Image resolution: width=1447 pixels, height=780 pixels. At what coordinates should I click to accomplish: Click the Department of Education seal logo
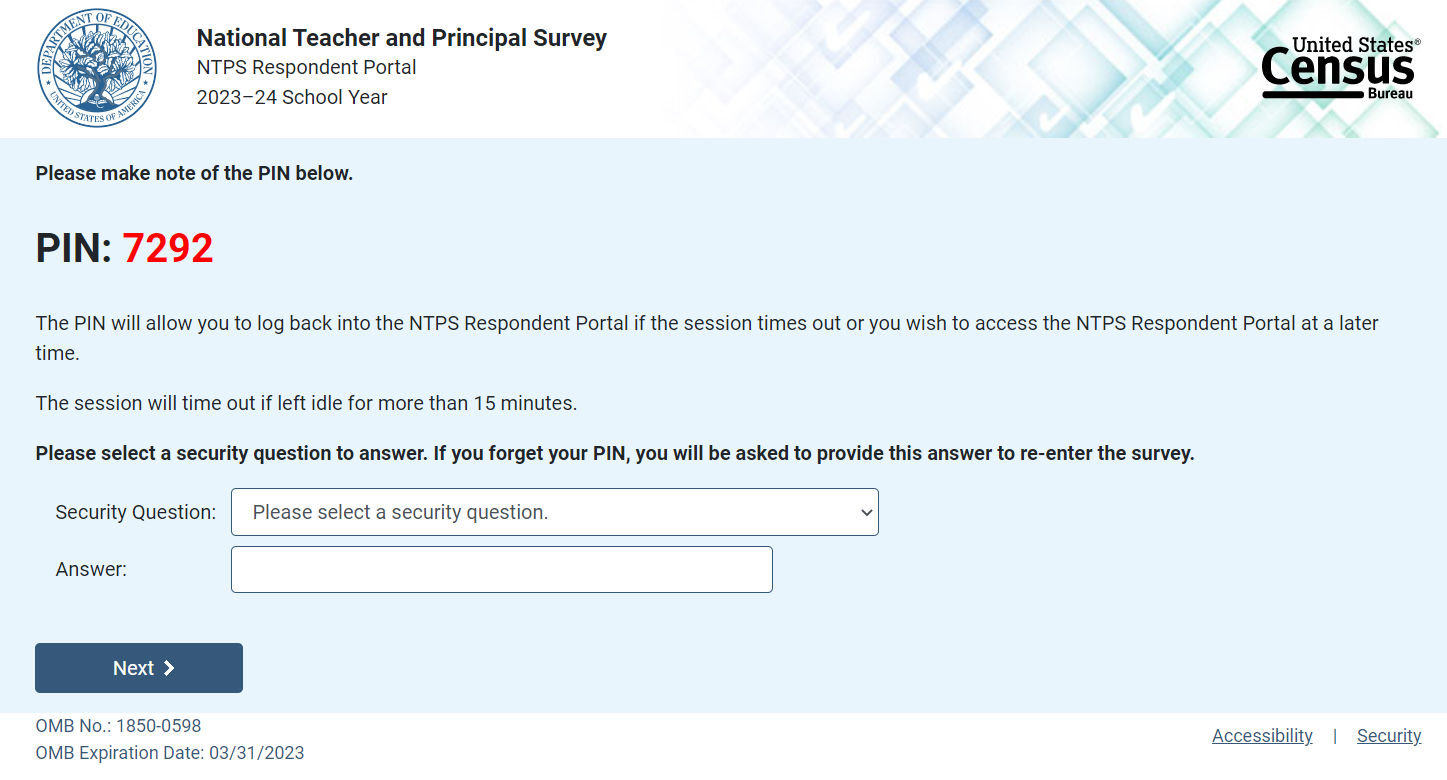[96, 69]
